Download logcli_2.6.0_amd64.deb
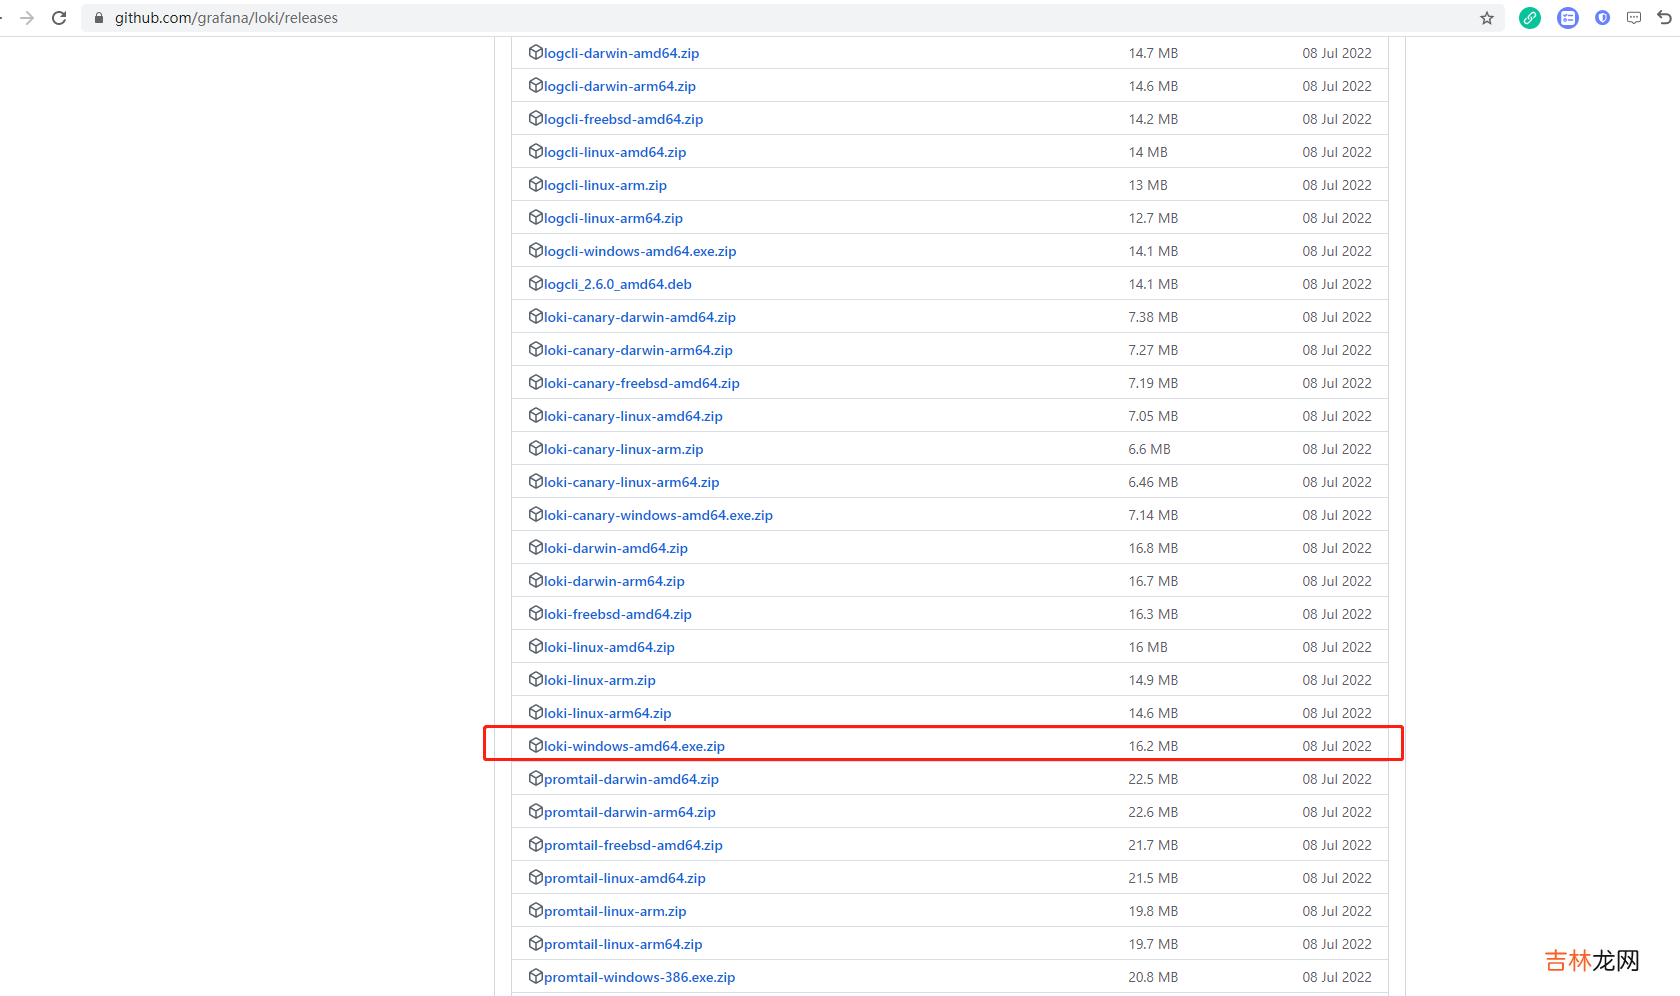The width and height of the screenshot is (1680, 996). pos(618,284)
